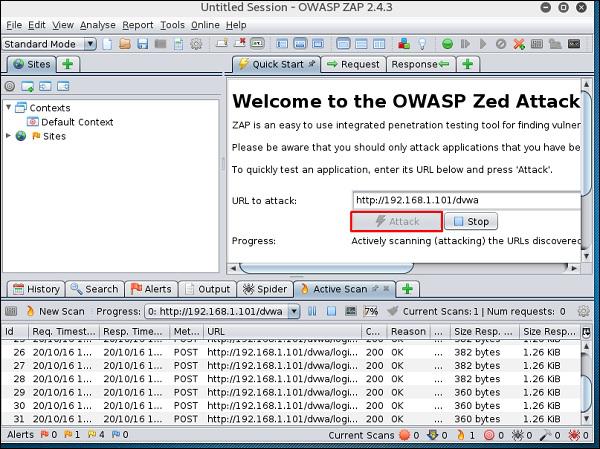Viewport: 600px width, 449px height.
Task: Click the rightmost dark console toolbar icon
Action: [574, 44]
